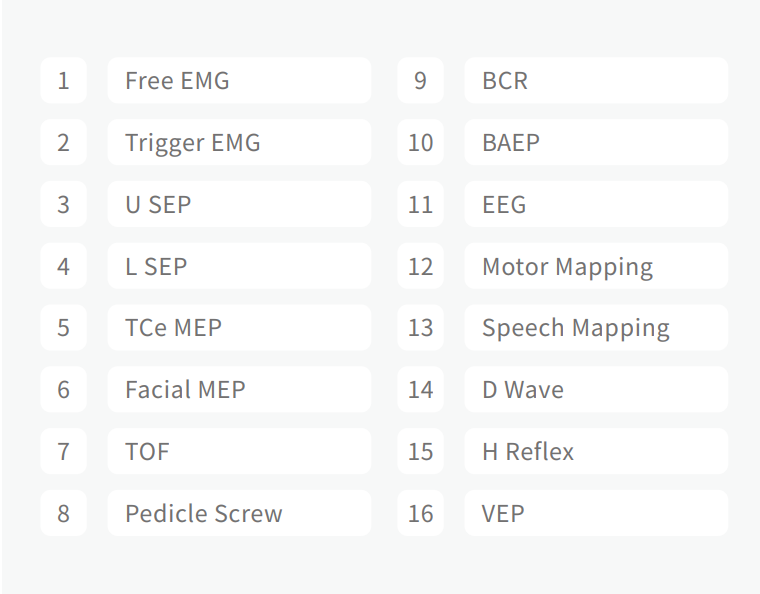Pick the TCe MEP option
This screenshot has height=594, width=760.
pyautogui.click(x=238, y=327)
